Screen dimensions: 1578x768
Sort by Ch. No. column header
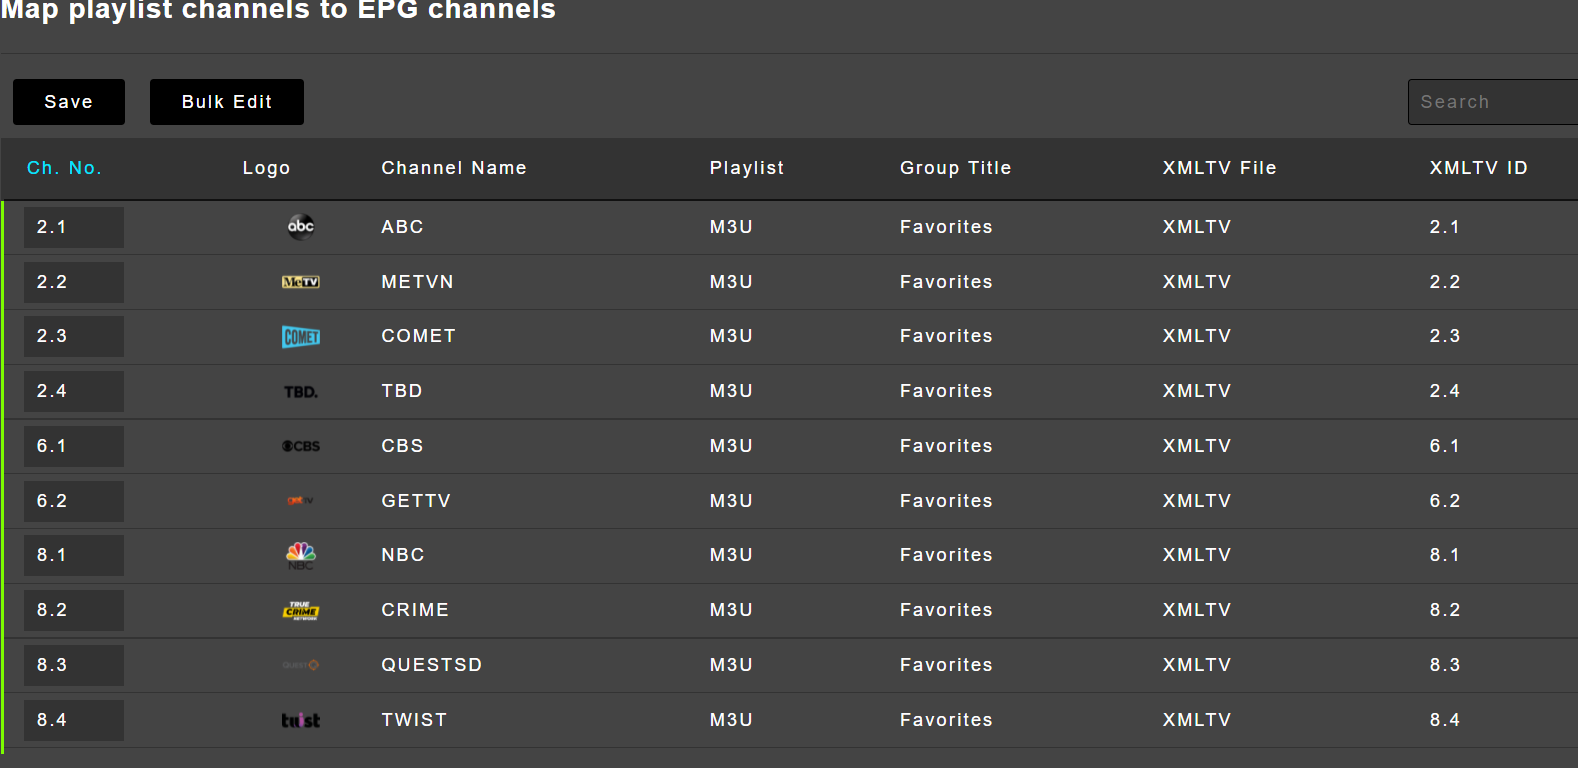(64, 168)
